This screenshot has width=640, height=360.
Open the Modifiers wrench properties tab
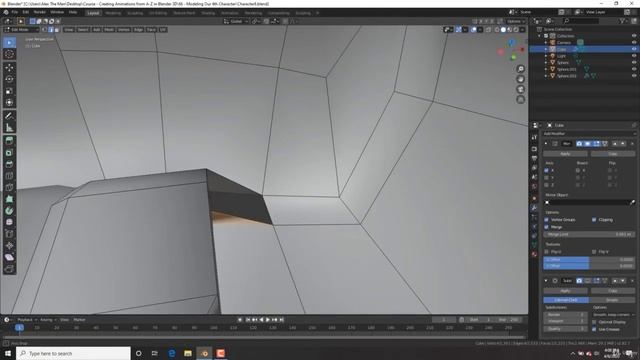(x=534, y=208)
